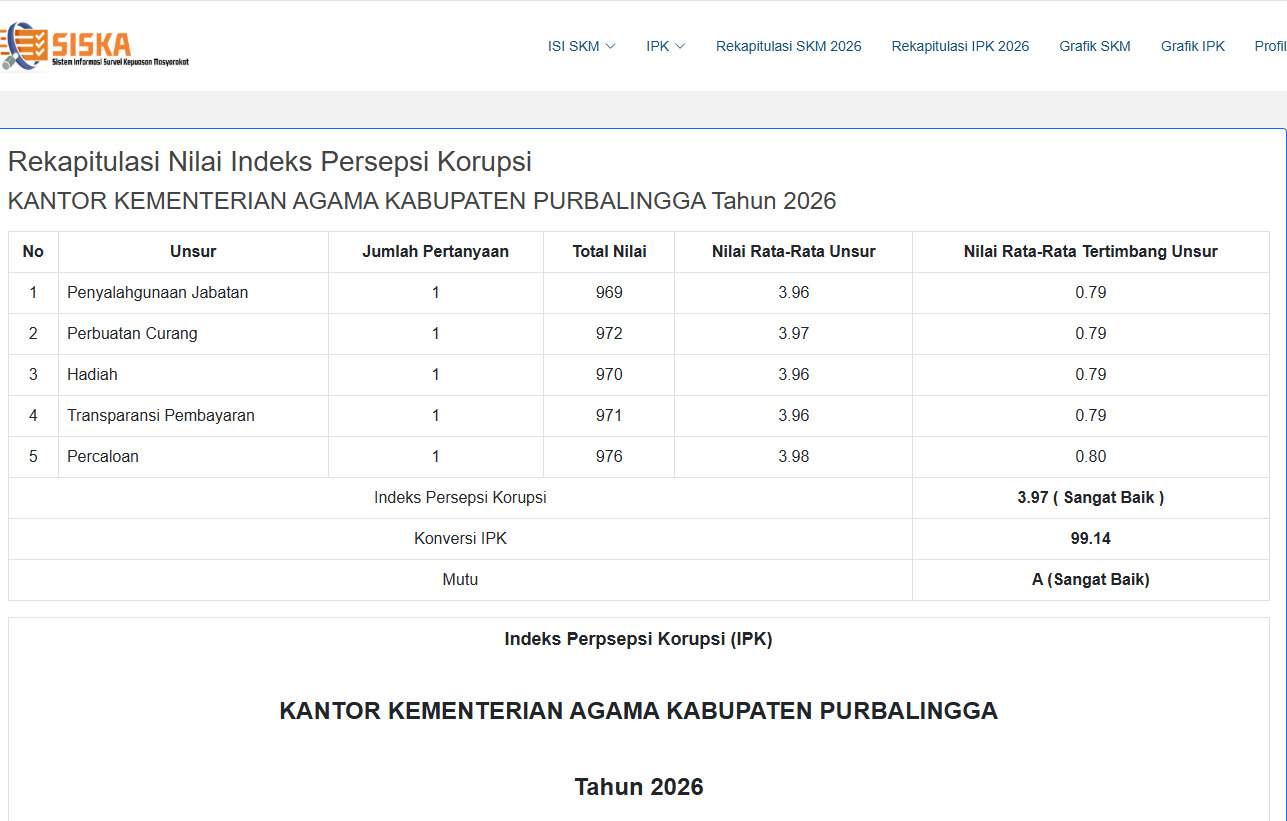Click total value 970
The image size is (1287, 821).
click(609, 375)
